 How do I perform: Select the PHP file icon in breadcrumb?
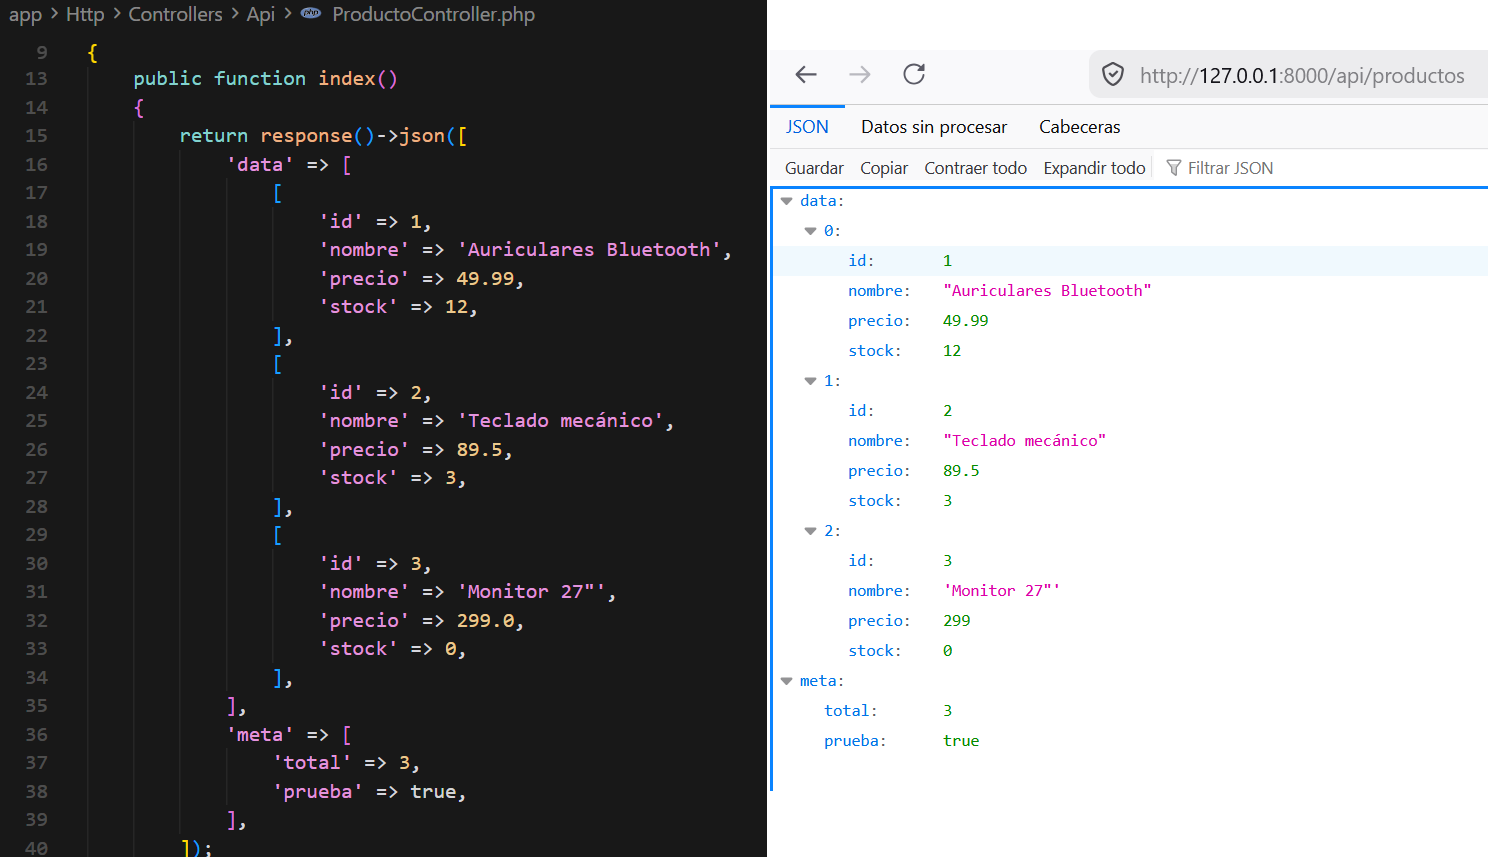(311, 14)
